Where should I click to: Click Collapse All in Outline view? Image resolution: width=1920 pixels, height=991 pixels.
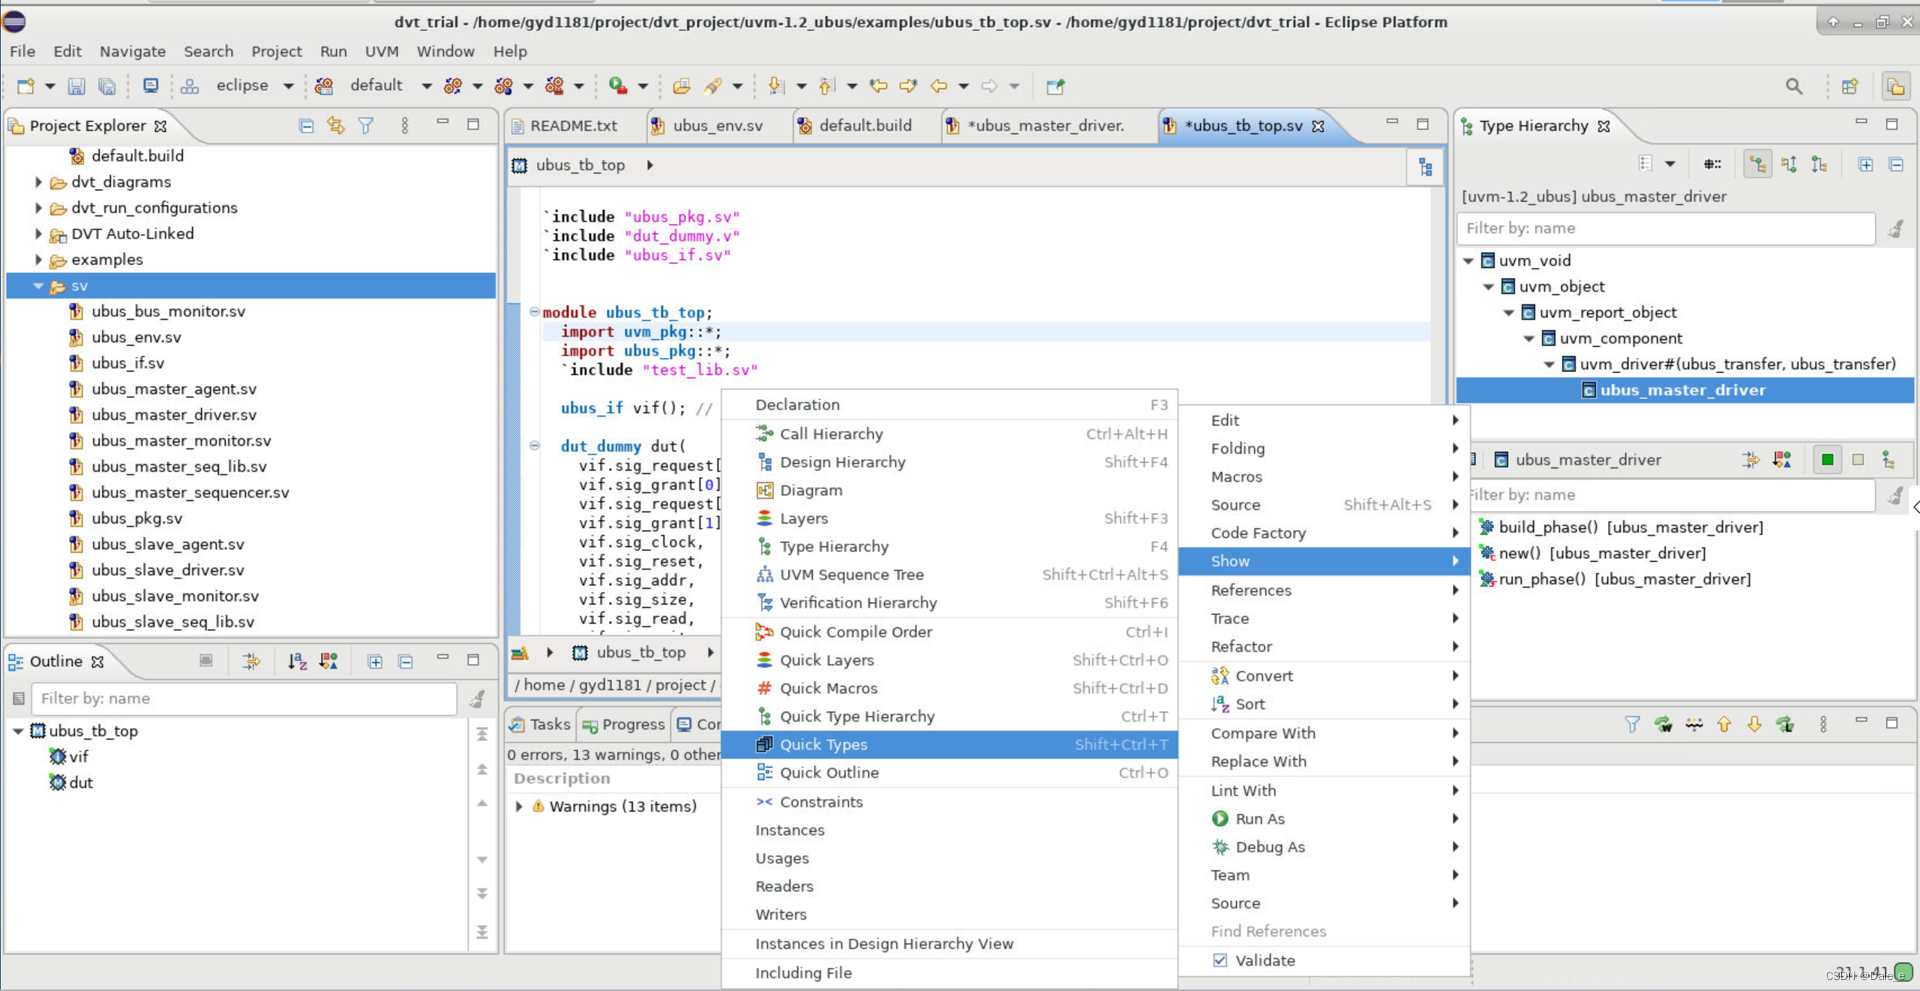point(405,661)
